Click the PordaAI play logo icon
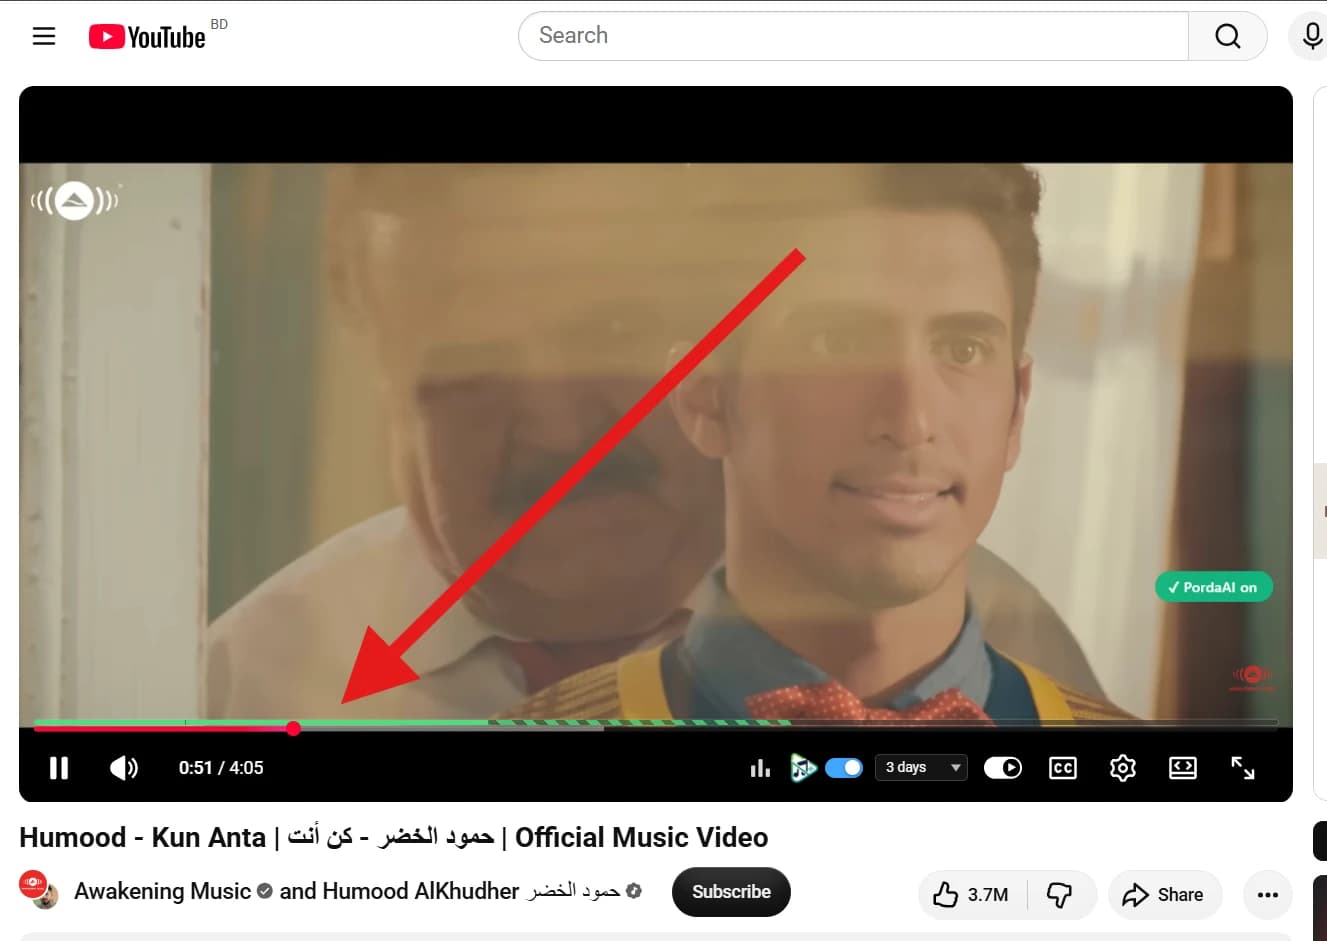The height and width of the screenshot is (941, 1327). (x=803, y=768)
